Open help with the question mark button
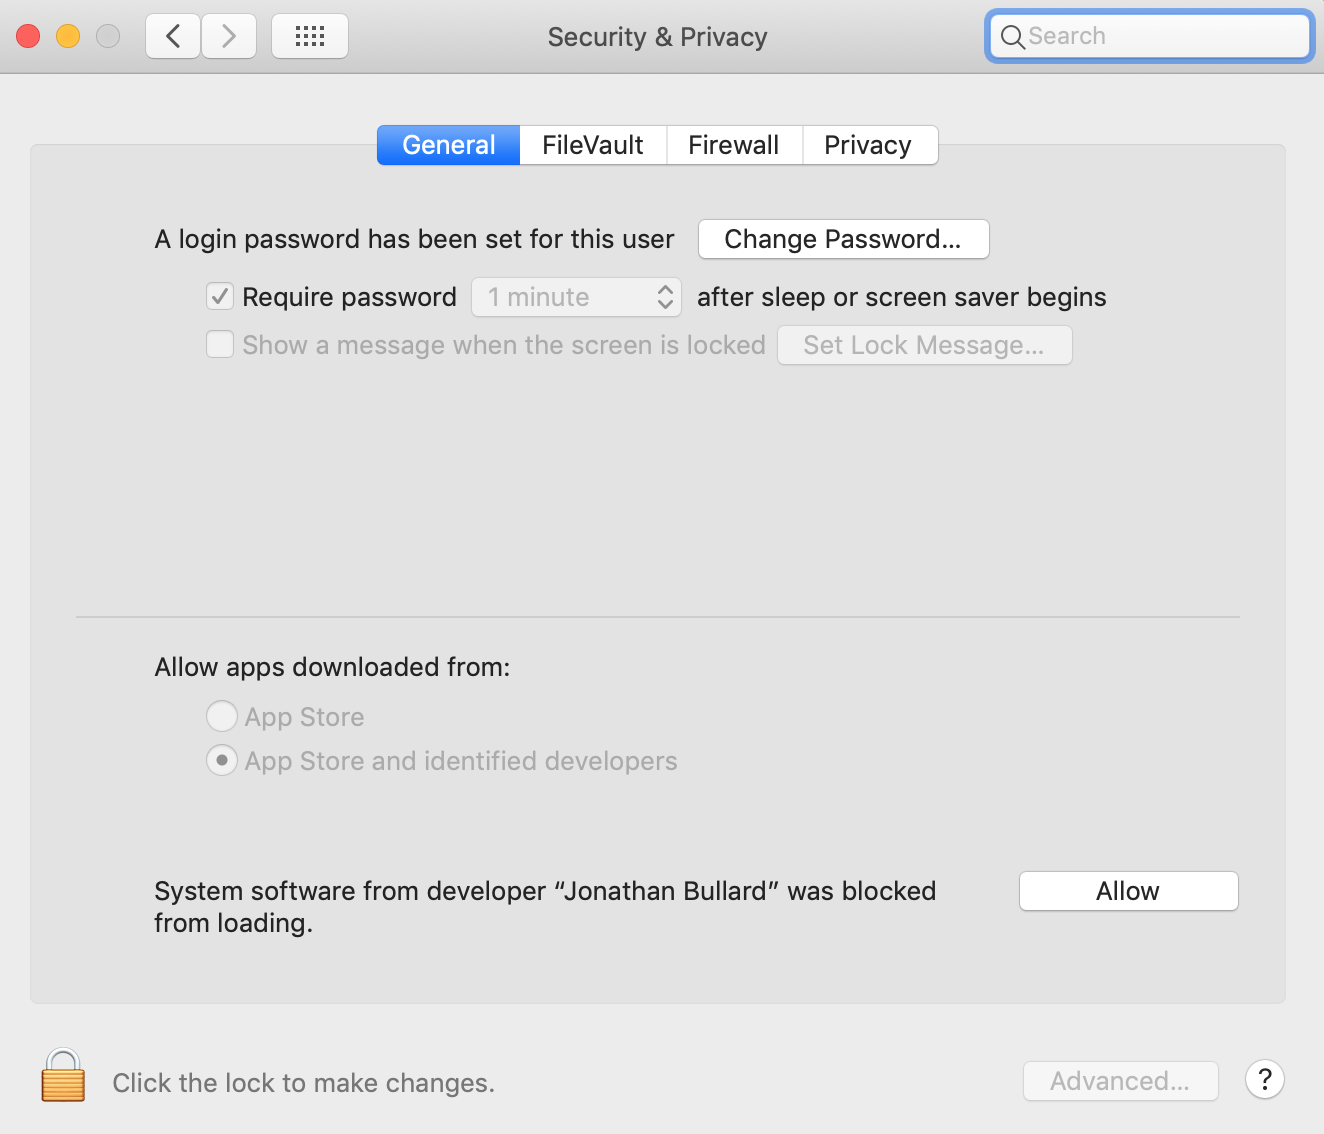Screen dimensions: 1324x1134 coord(1265,1080)
